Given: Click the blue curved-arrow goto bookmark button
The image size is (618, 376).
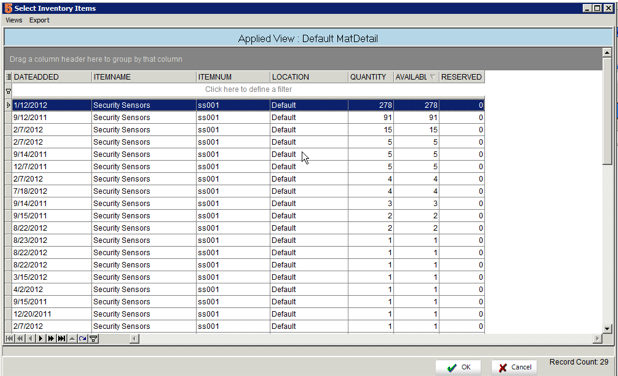Looking at the screenshot, I should [82, 339].
